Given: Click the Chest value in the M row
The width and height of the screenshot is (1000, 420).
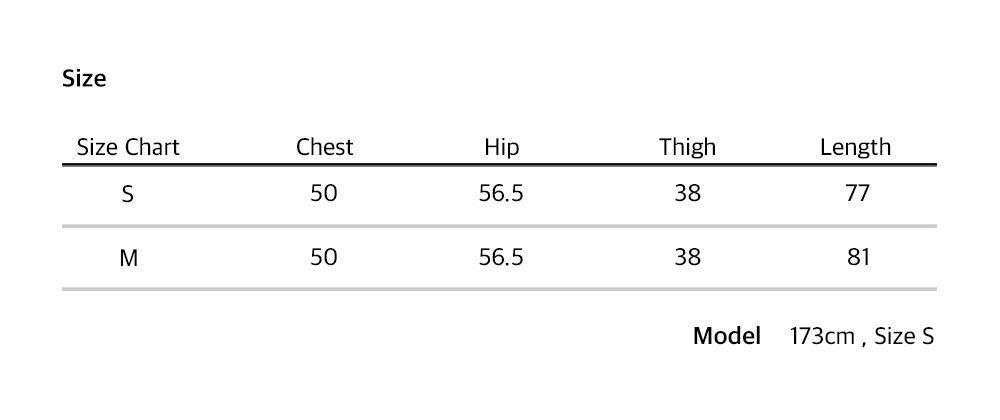Looking at the screenshot, I should coord(324,257).
